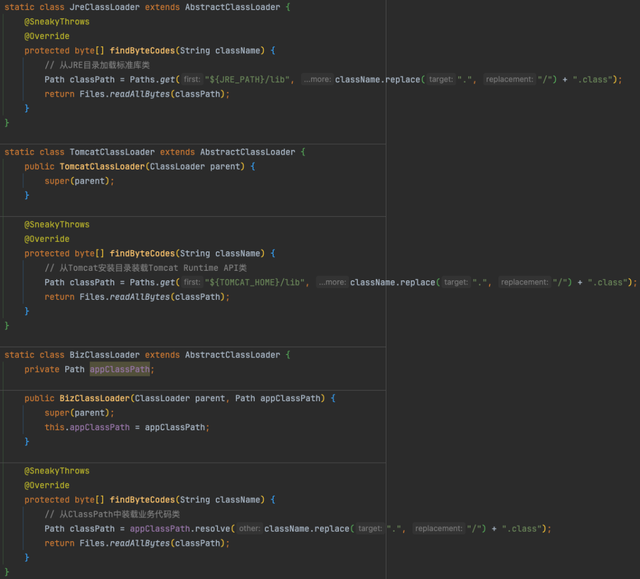The width and height of the screenshot is (640, 579).
Task: Click the comment mentioning Tomcat Runtime API
Action: 146,268
